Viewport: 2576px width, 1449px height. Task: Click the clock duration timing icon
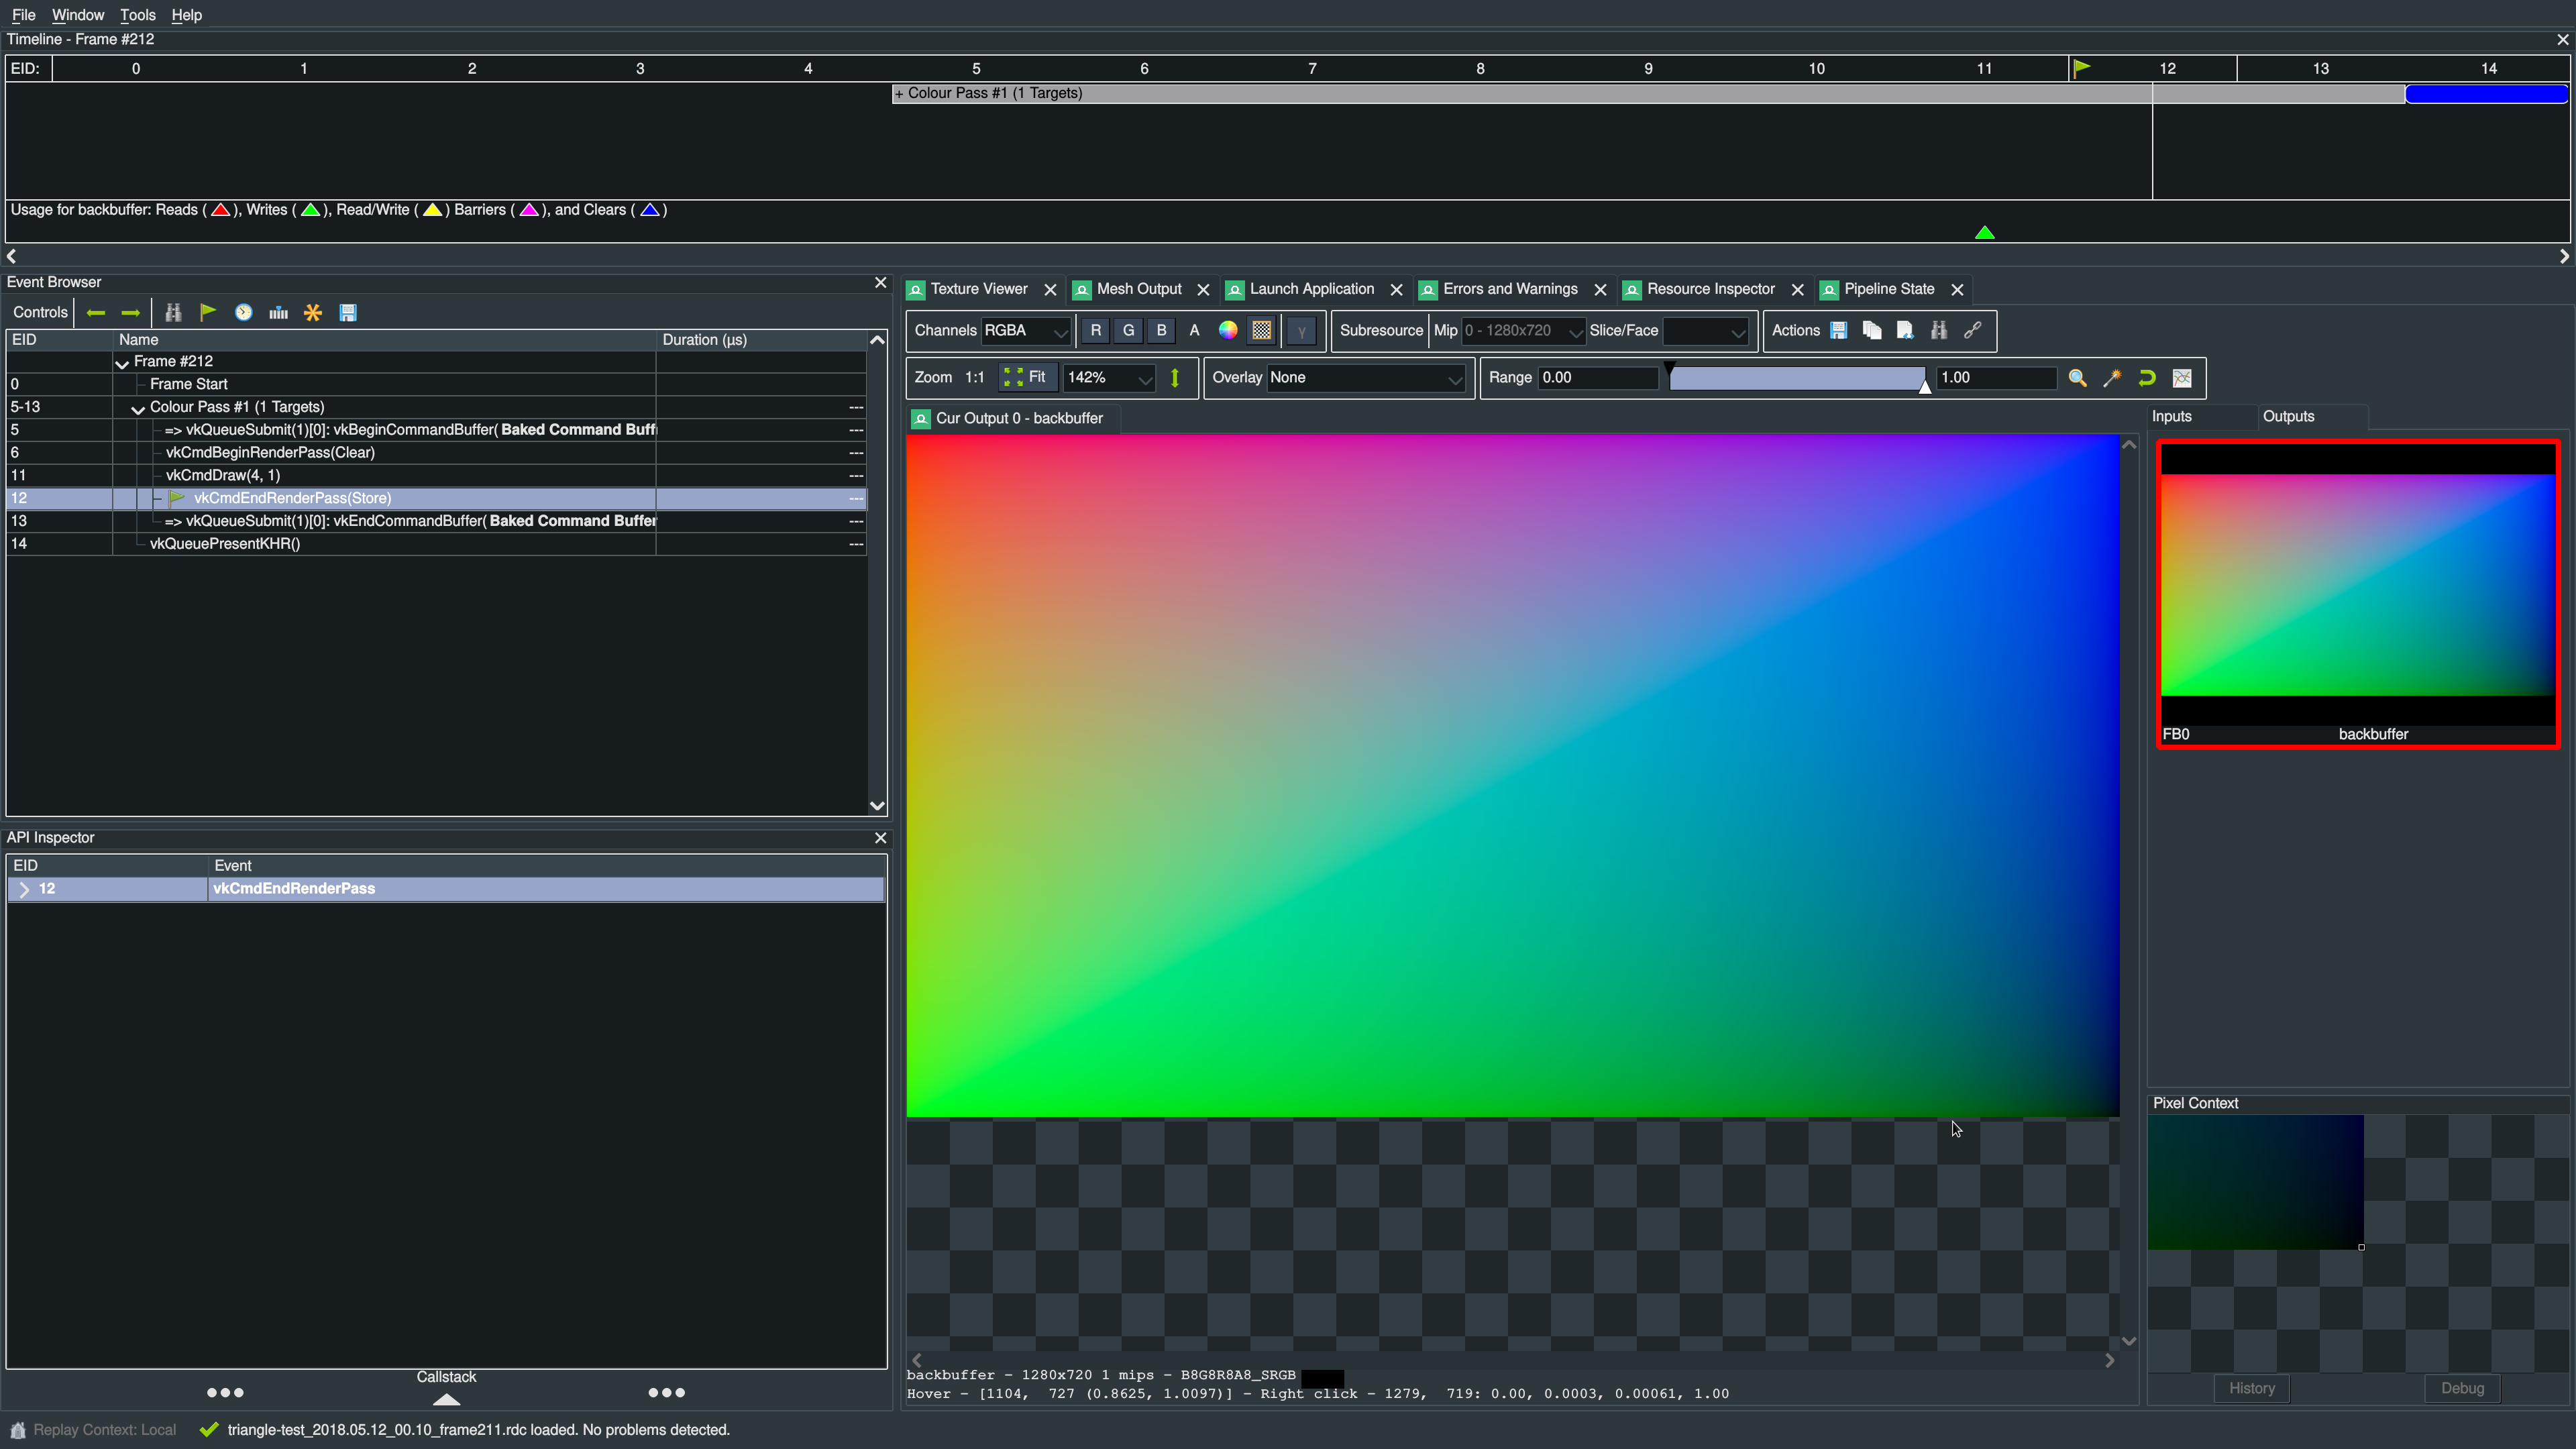point(243,313)
